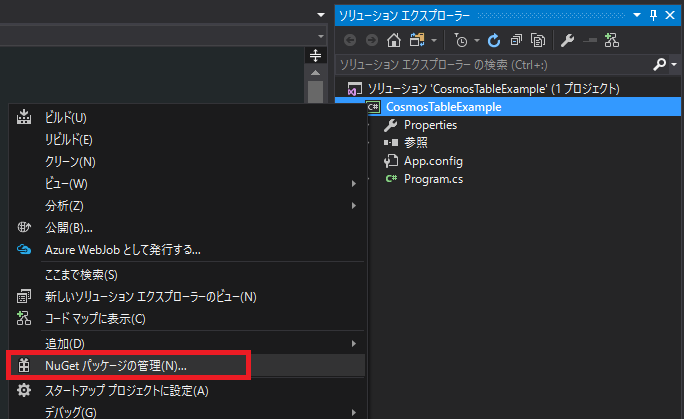Open the Pending Changes Filter dropdown arrow
684x419 pixels.
(x=477, y=41)
